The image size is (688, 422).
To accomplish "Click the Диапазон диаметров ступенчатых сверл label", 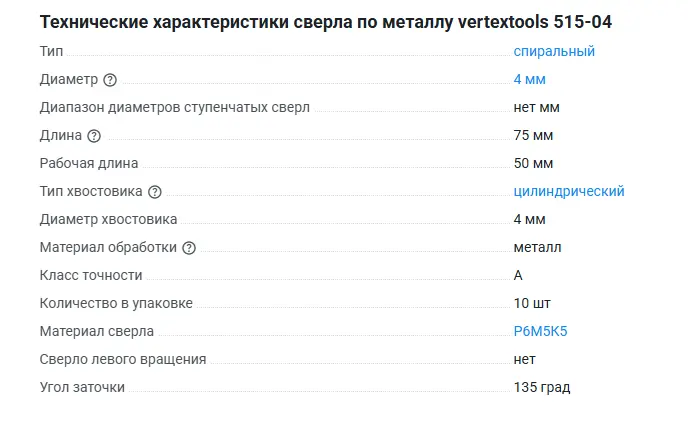I will 175,107.
